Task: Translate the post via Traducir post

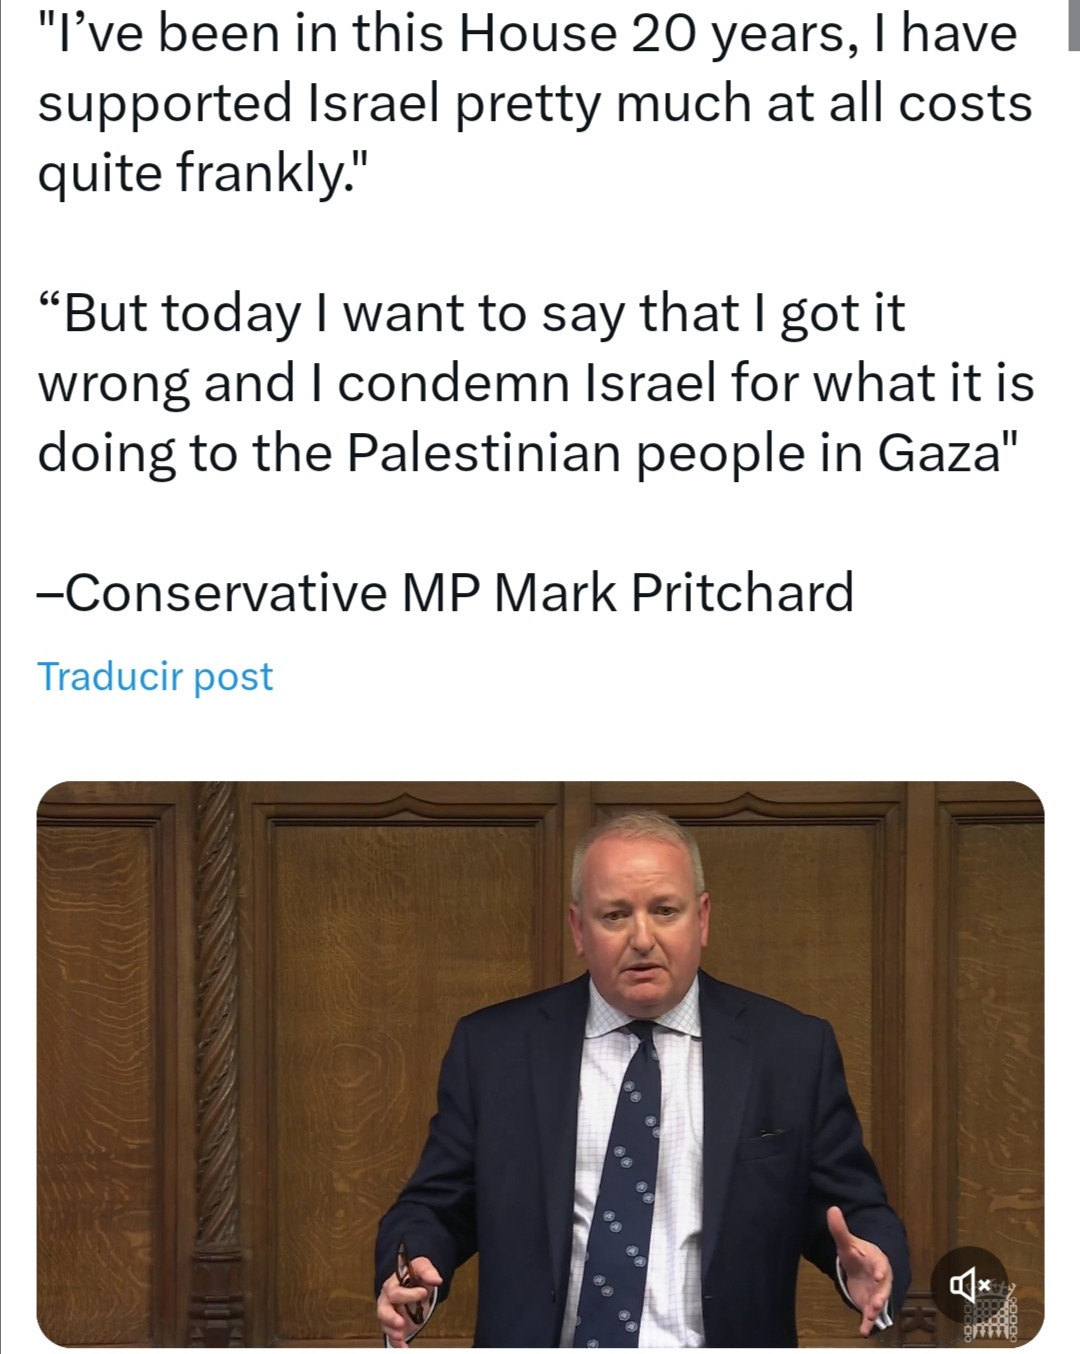Action: (155, 677)
